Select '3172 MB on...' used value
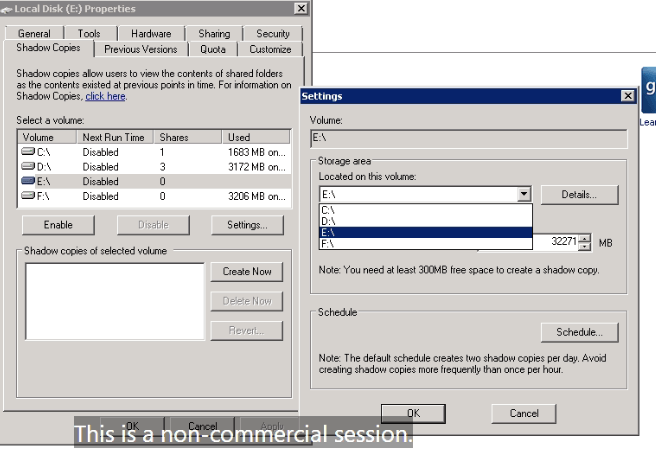This screenshot has width=656, height=457. tap(257, 167)
